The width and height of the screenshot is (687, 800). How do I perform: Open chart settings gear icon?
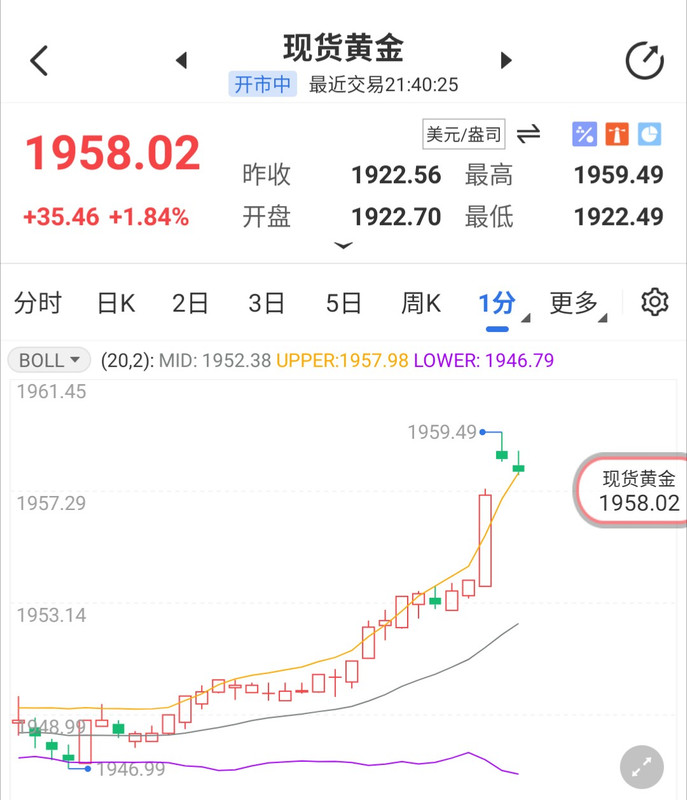pyautogui.click(x=655, y=302)
